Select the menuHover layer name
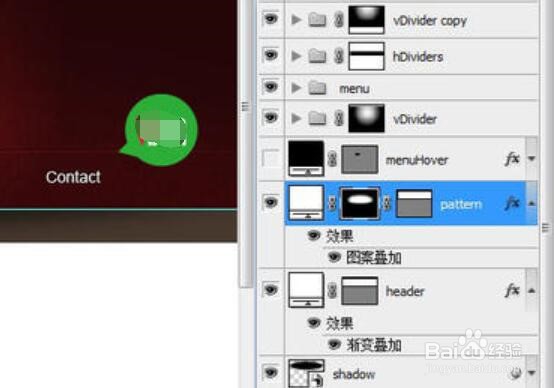This screenshot has width=554, height=388. click(417, 160)
